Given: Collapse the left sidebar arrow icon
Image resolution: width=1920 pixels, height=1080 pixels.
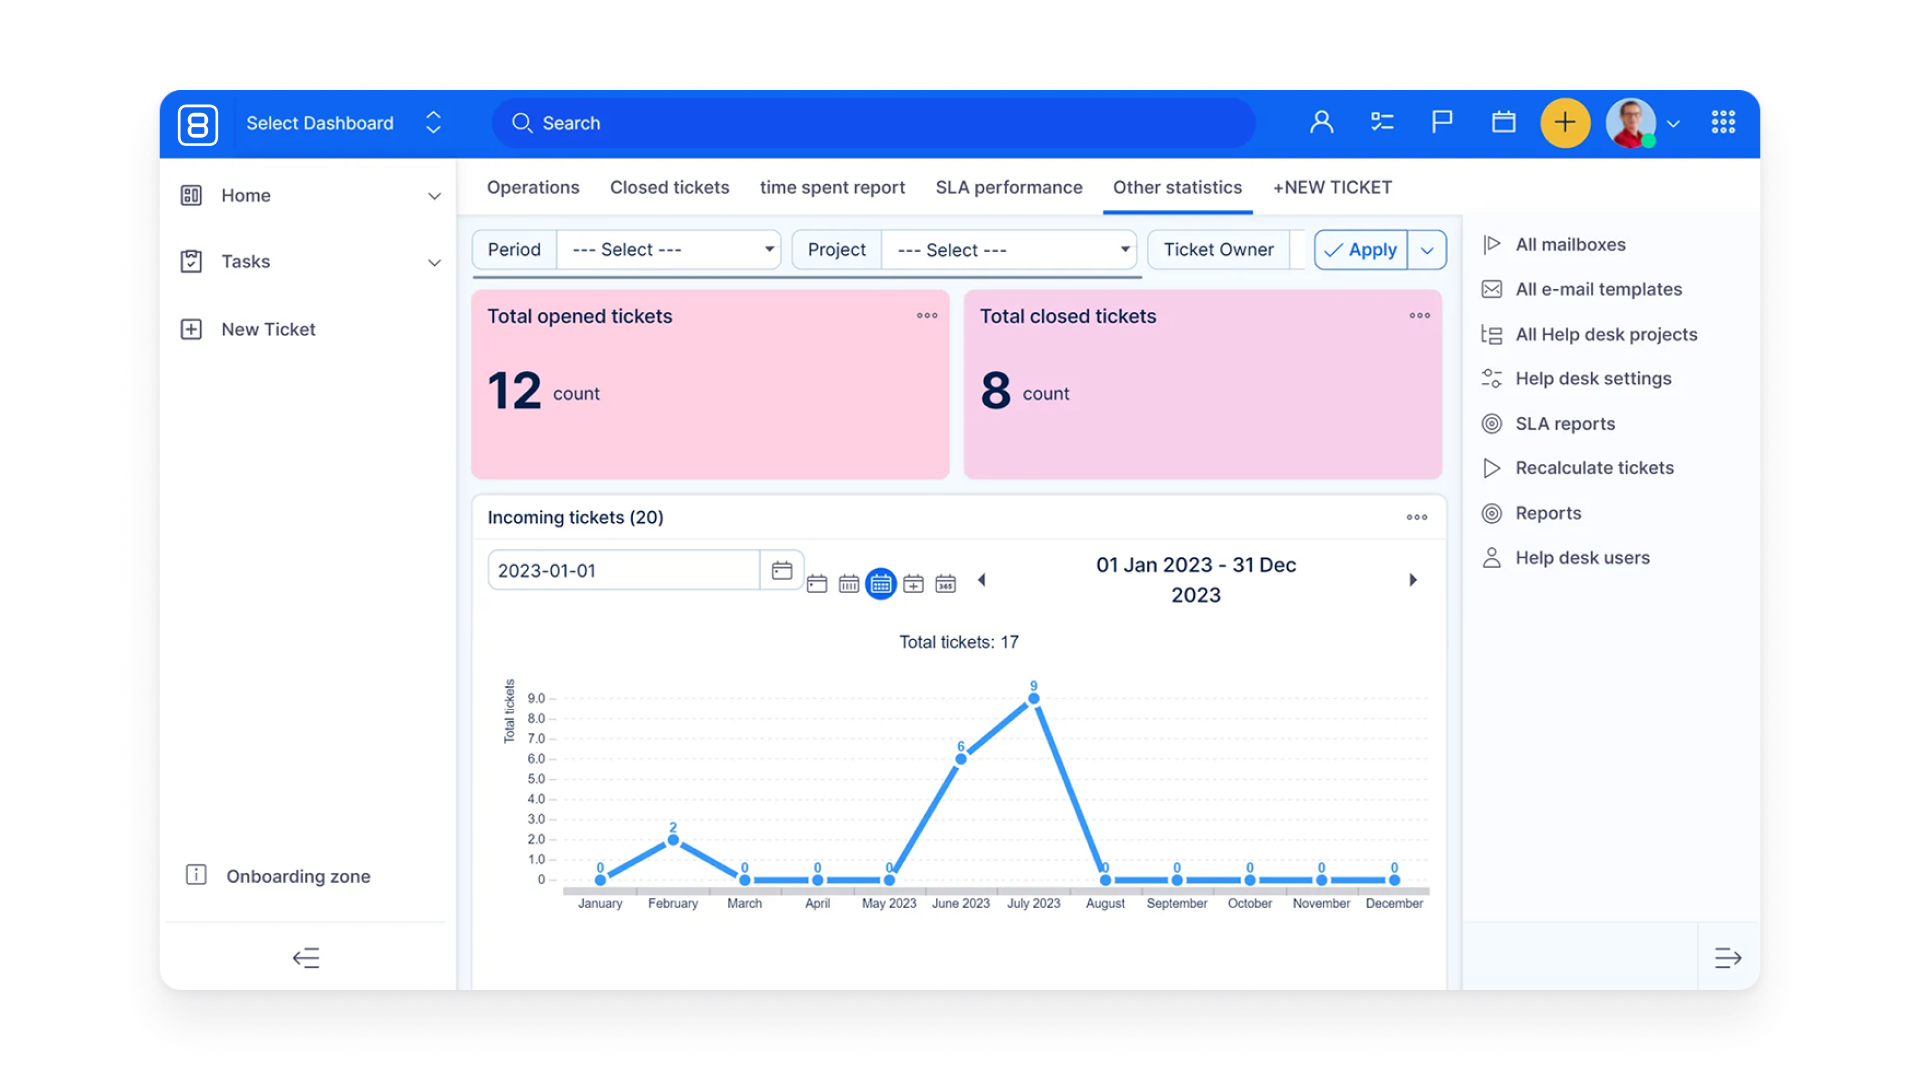Looking at the screenshot, I should [x=306, y=958].
